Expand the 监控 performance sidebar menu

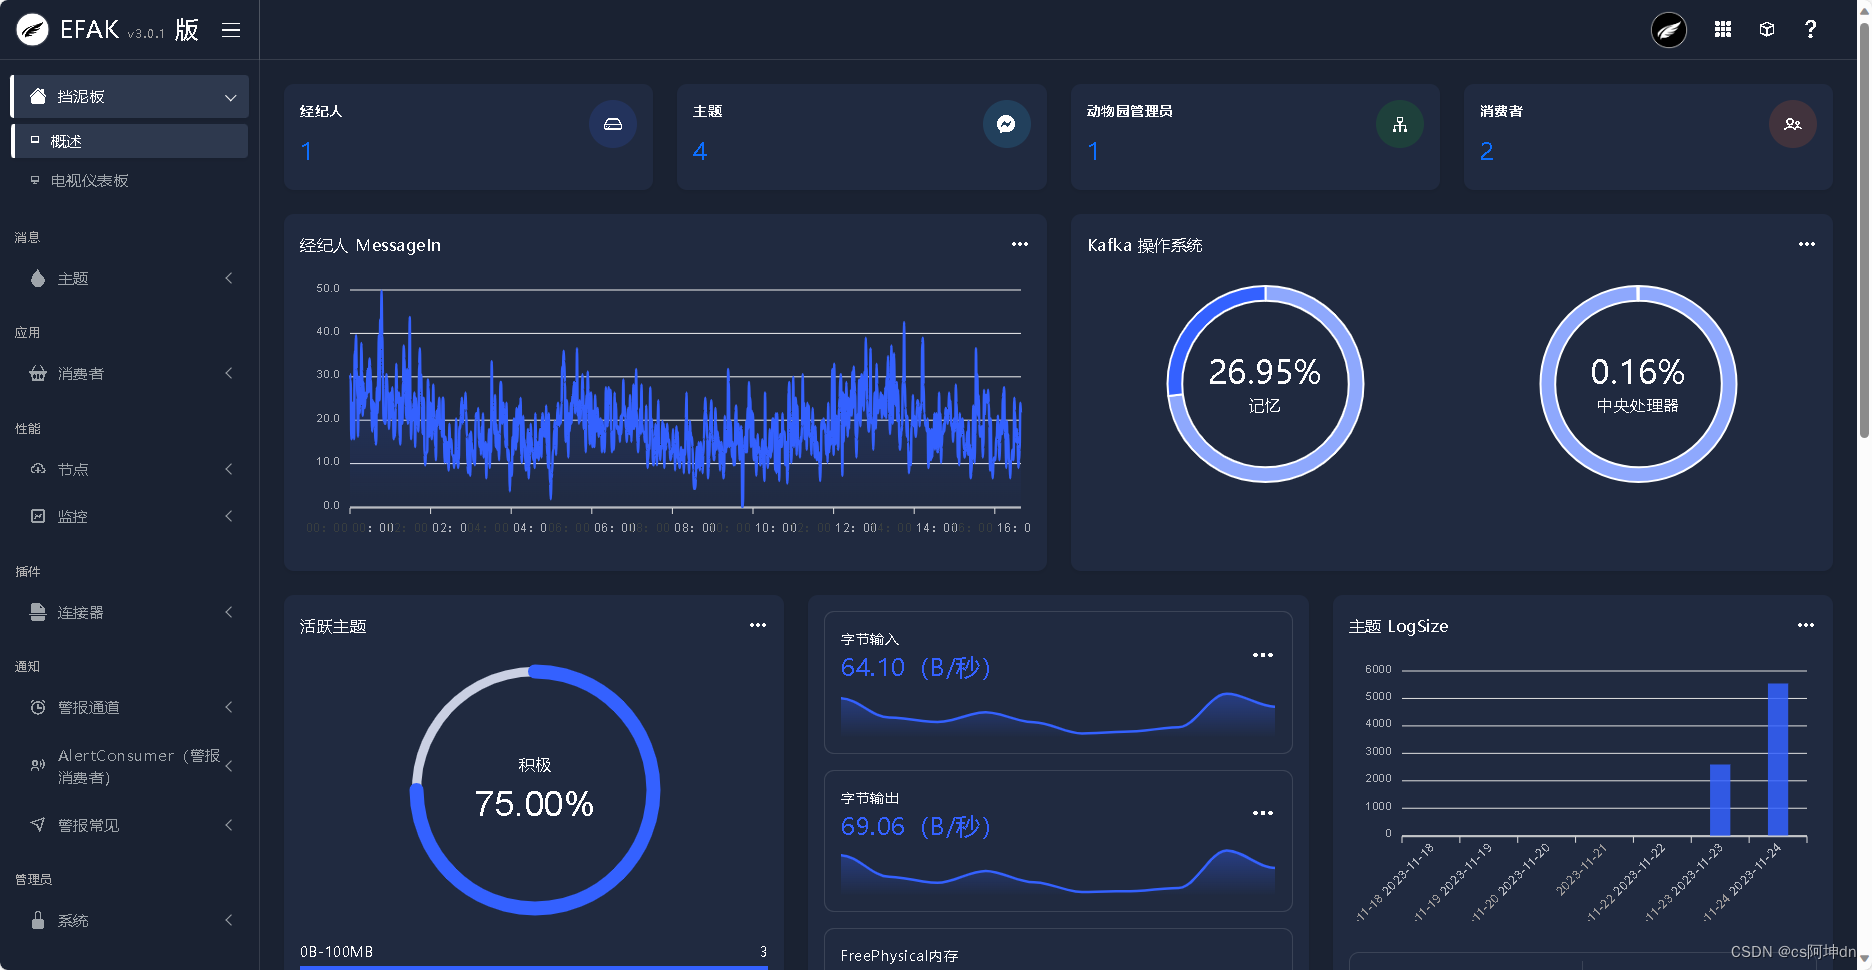[x=129, y=516]
